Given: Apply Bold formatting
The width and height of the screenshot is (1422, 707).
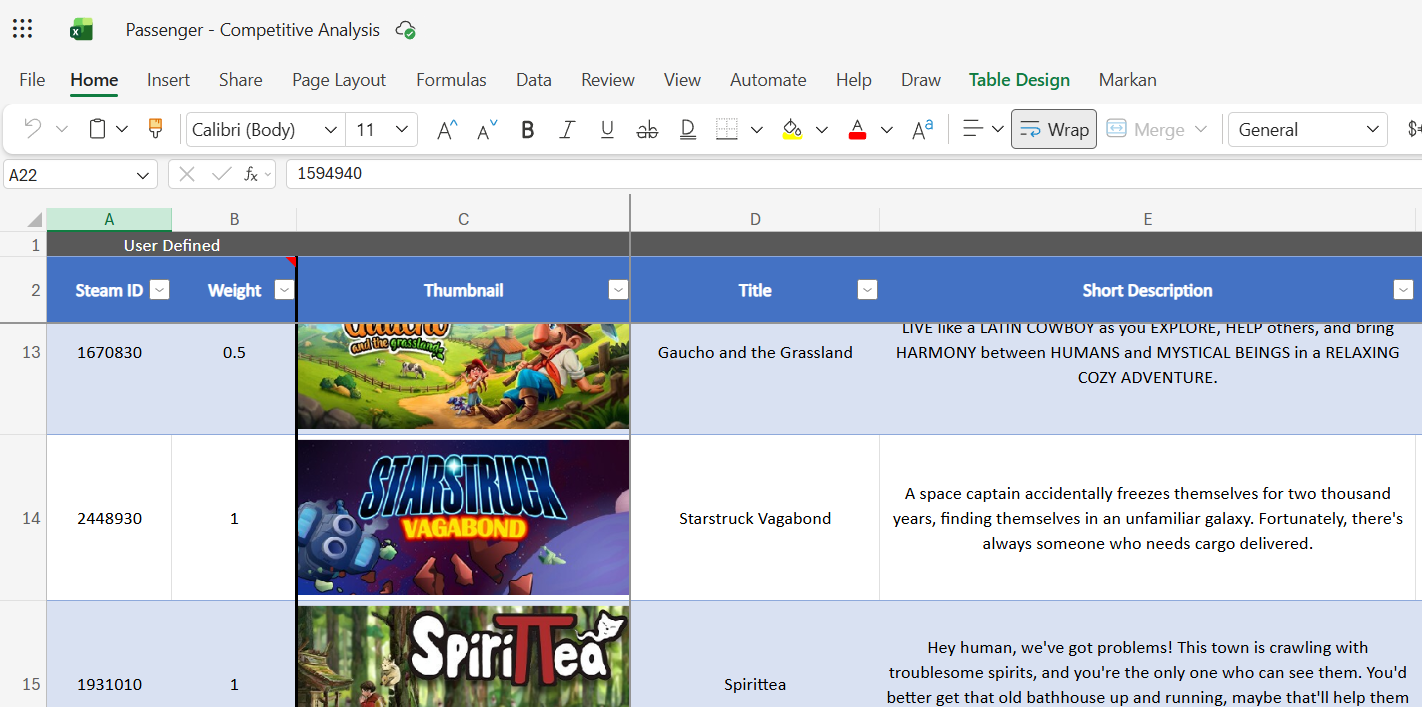Looking at the screenshot, I should point(528,129).
